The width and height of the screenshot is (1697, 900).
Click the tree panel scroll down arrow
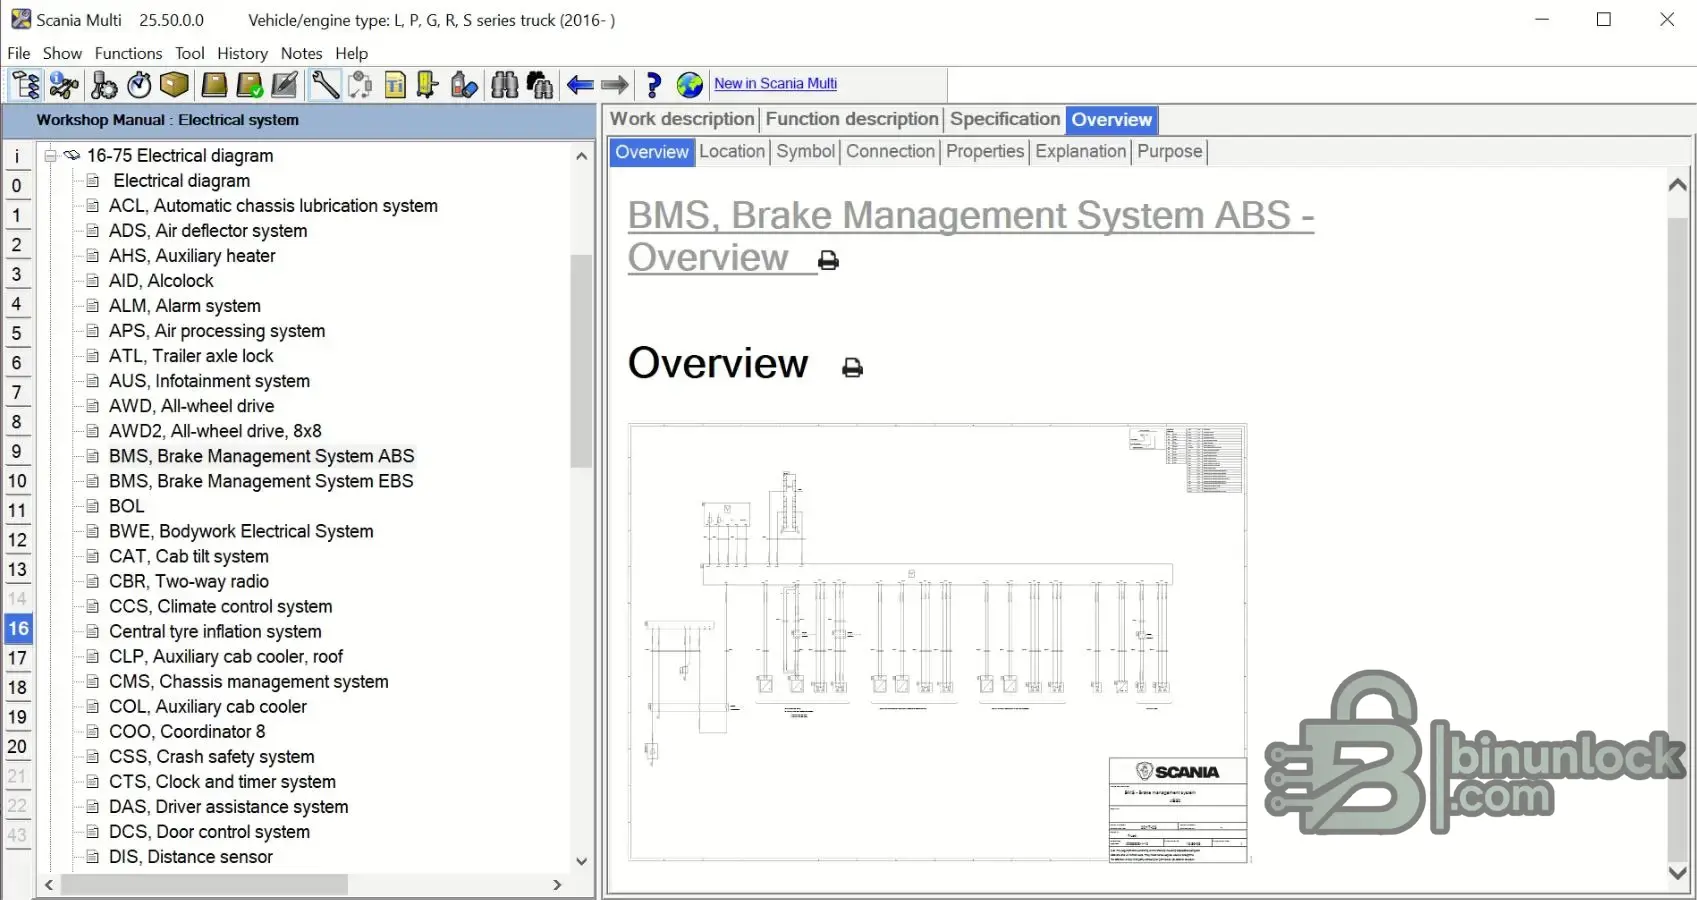tap(581, 861)
